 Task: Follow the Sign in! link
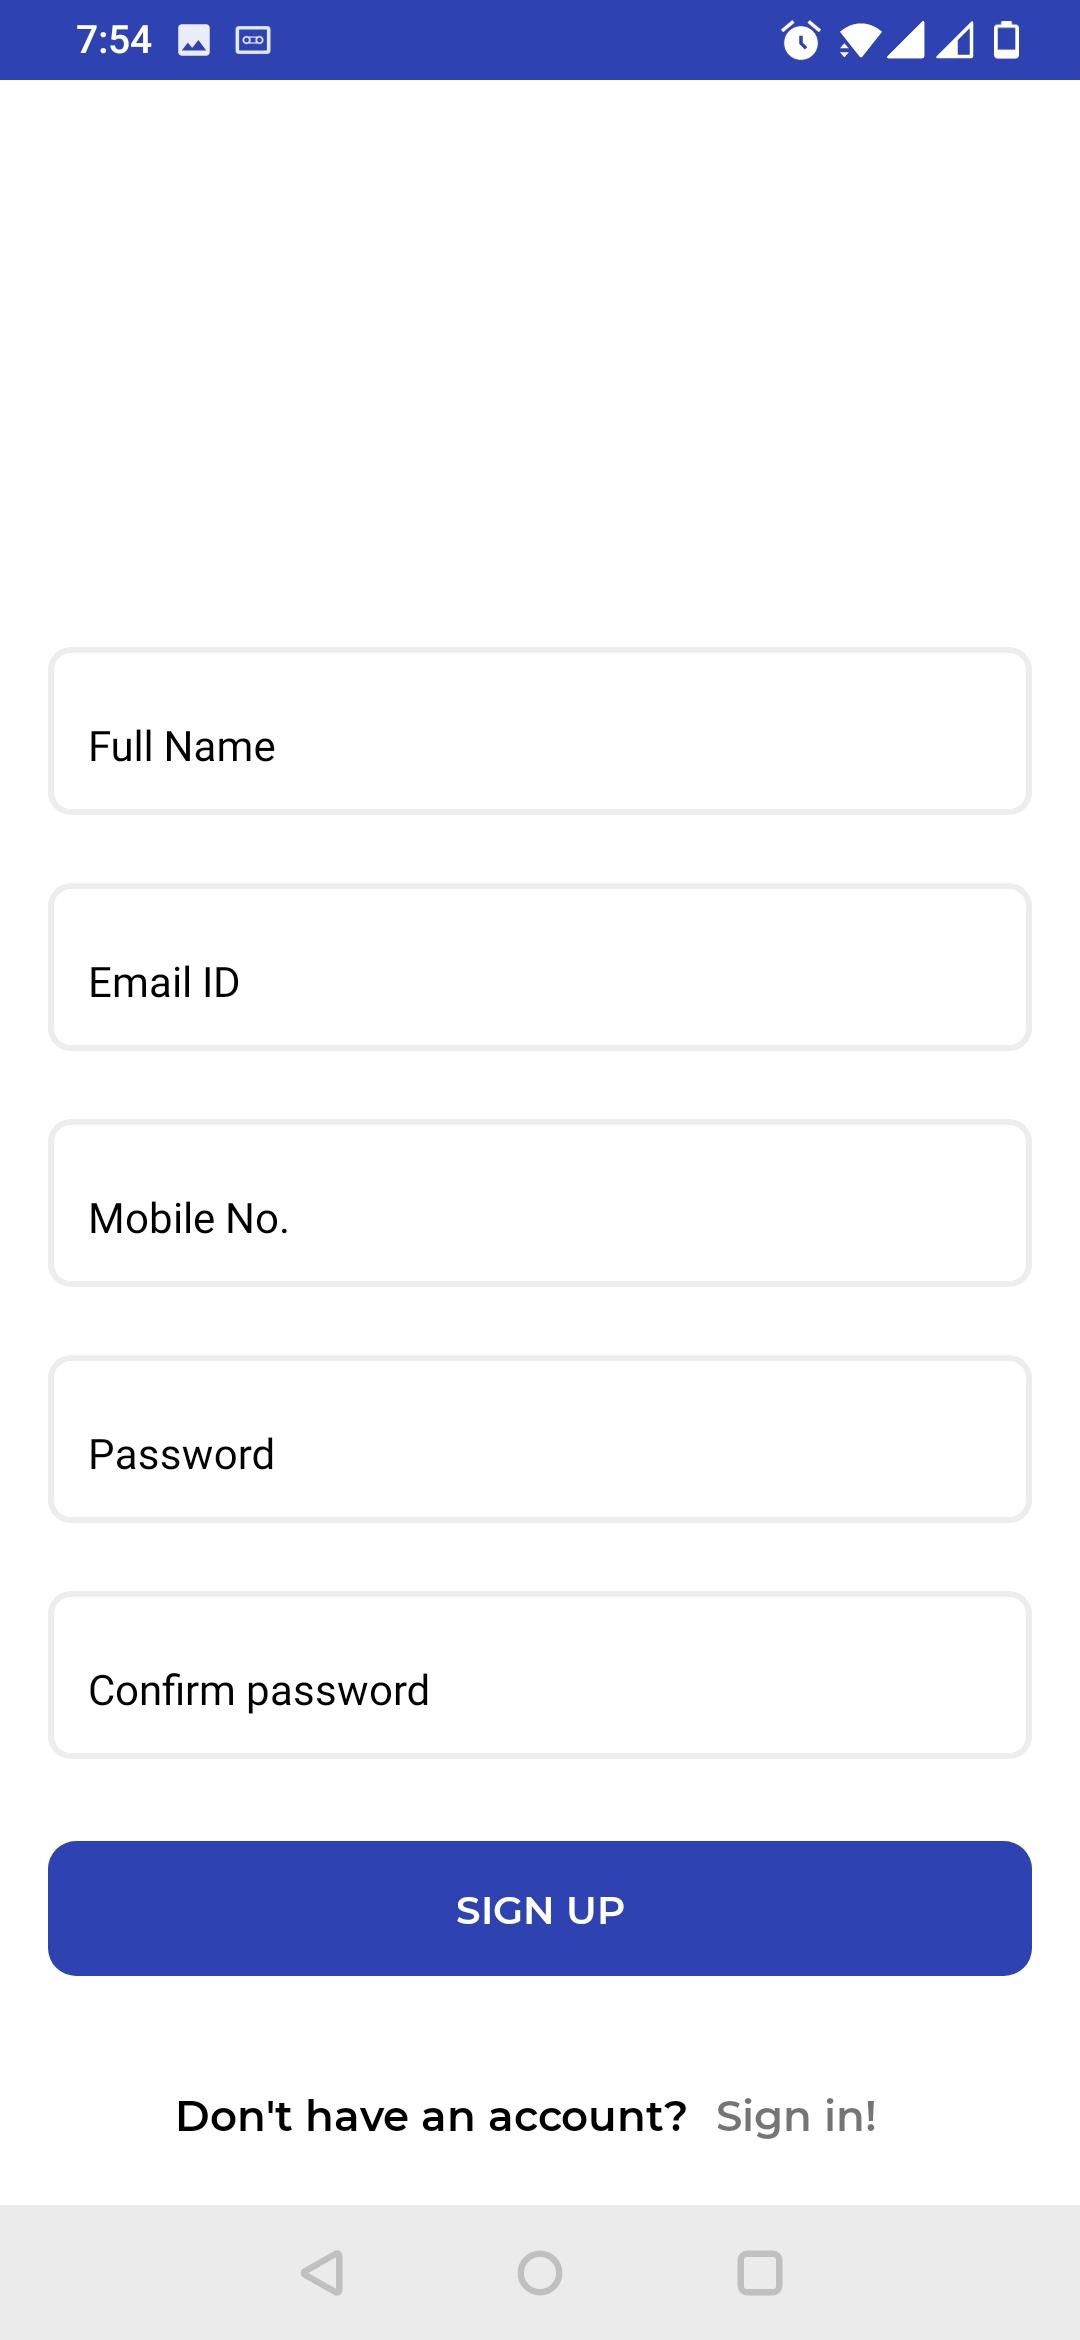(796, 2117)
